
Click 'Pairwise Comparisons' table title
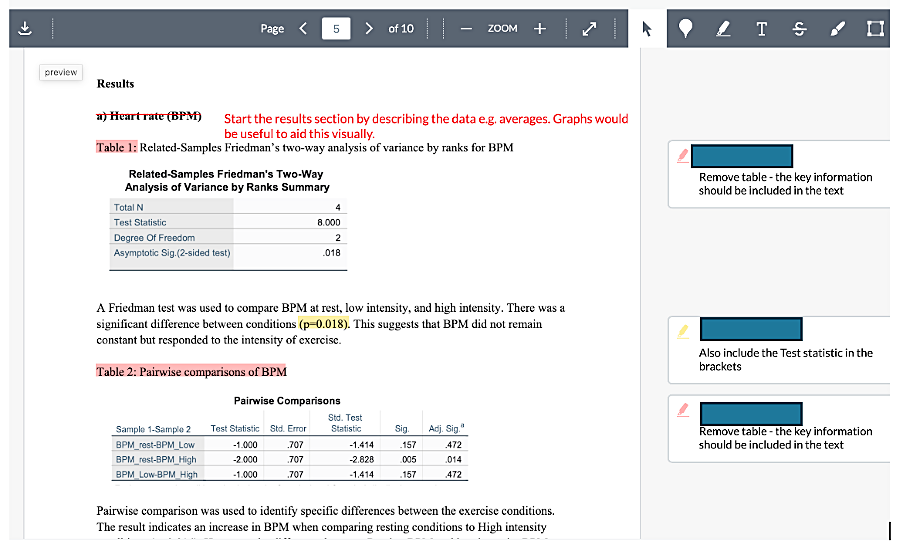tap(287, 400)
